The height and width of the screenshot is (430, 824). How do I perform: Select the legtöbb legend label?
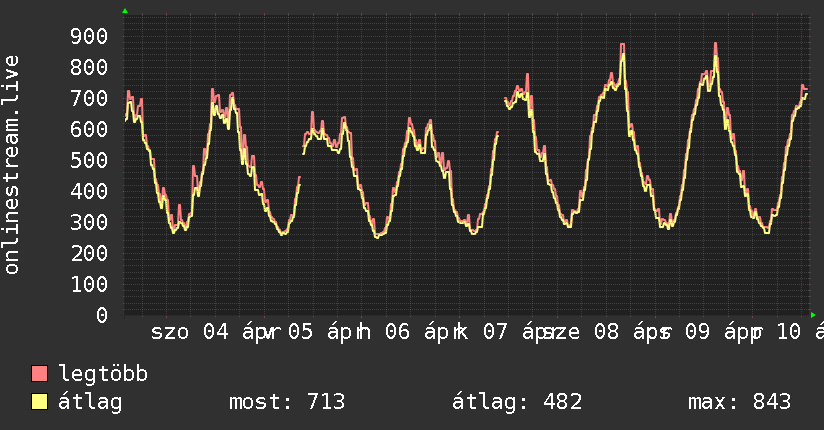(103, 374)
